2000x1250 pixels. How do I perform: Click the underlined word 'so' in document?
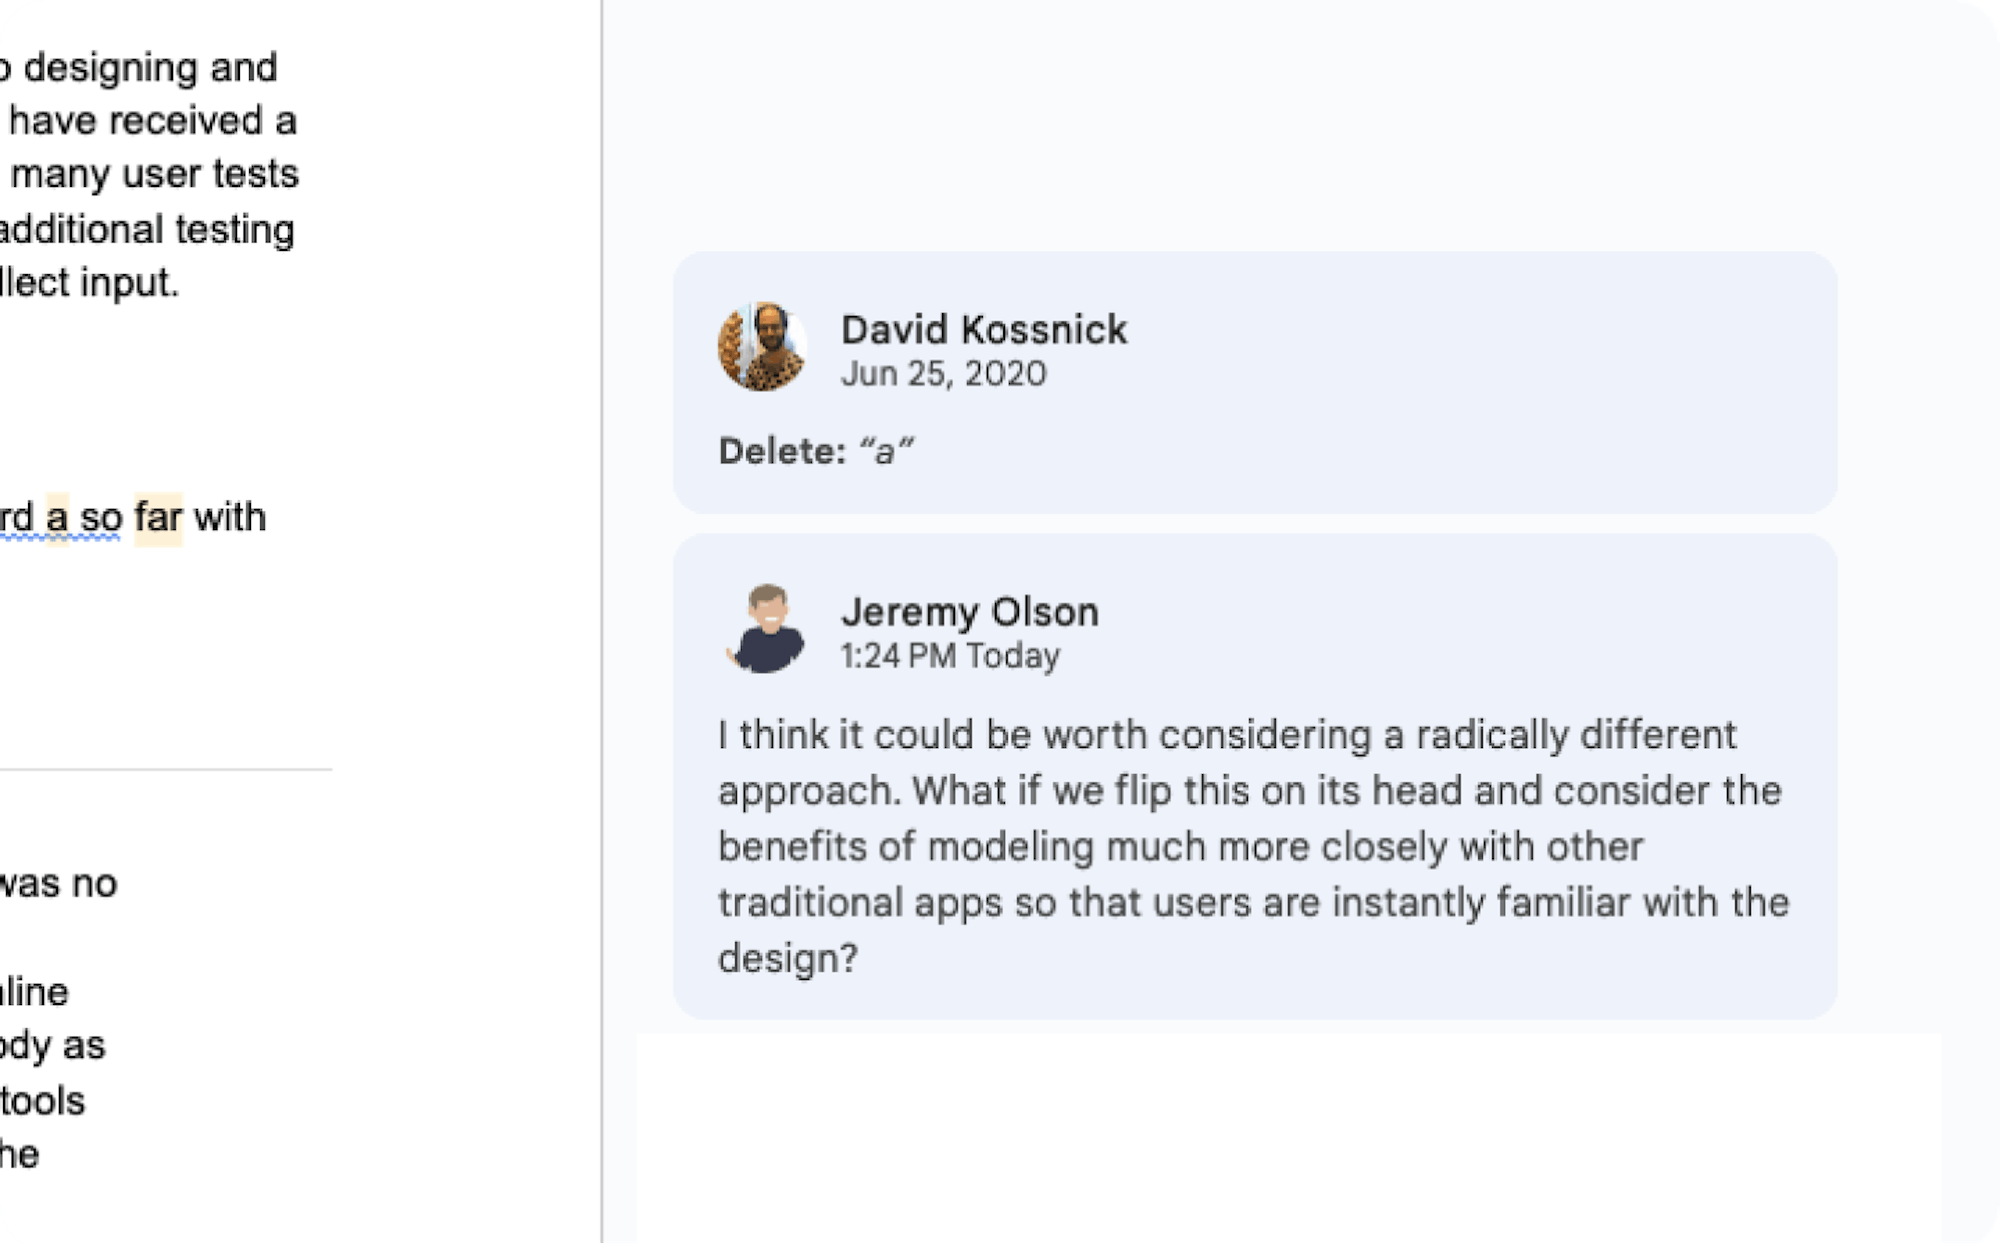(100, 518)
